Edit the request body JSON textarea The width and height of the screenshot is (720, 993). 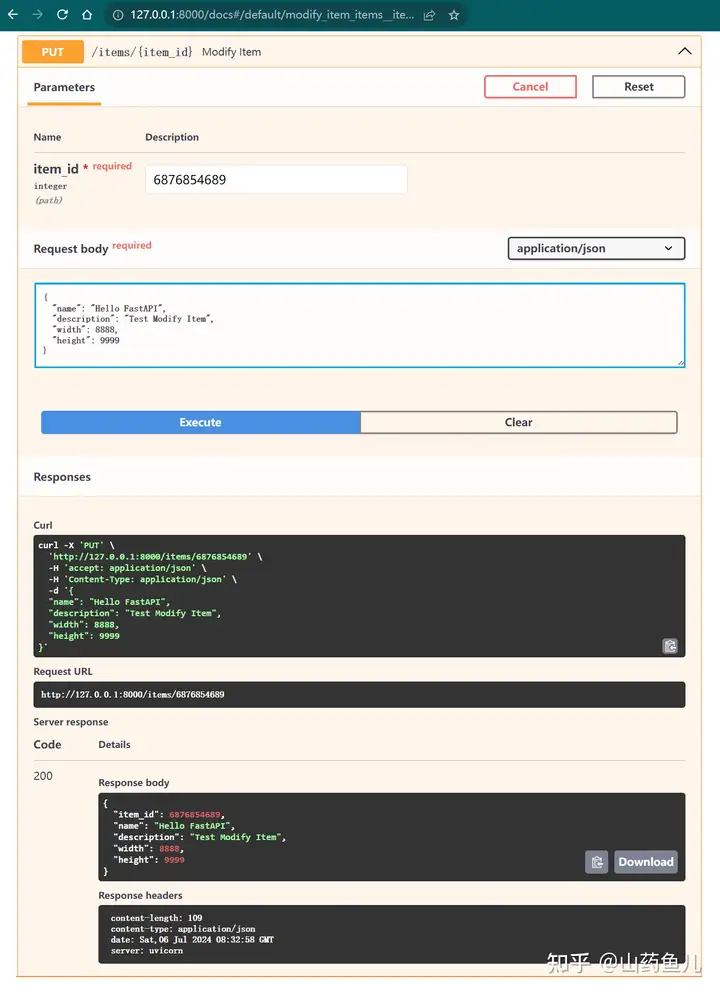click(x=360, y=326)
